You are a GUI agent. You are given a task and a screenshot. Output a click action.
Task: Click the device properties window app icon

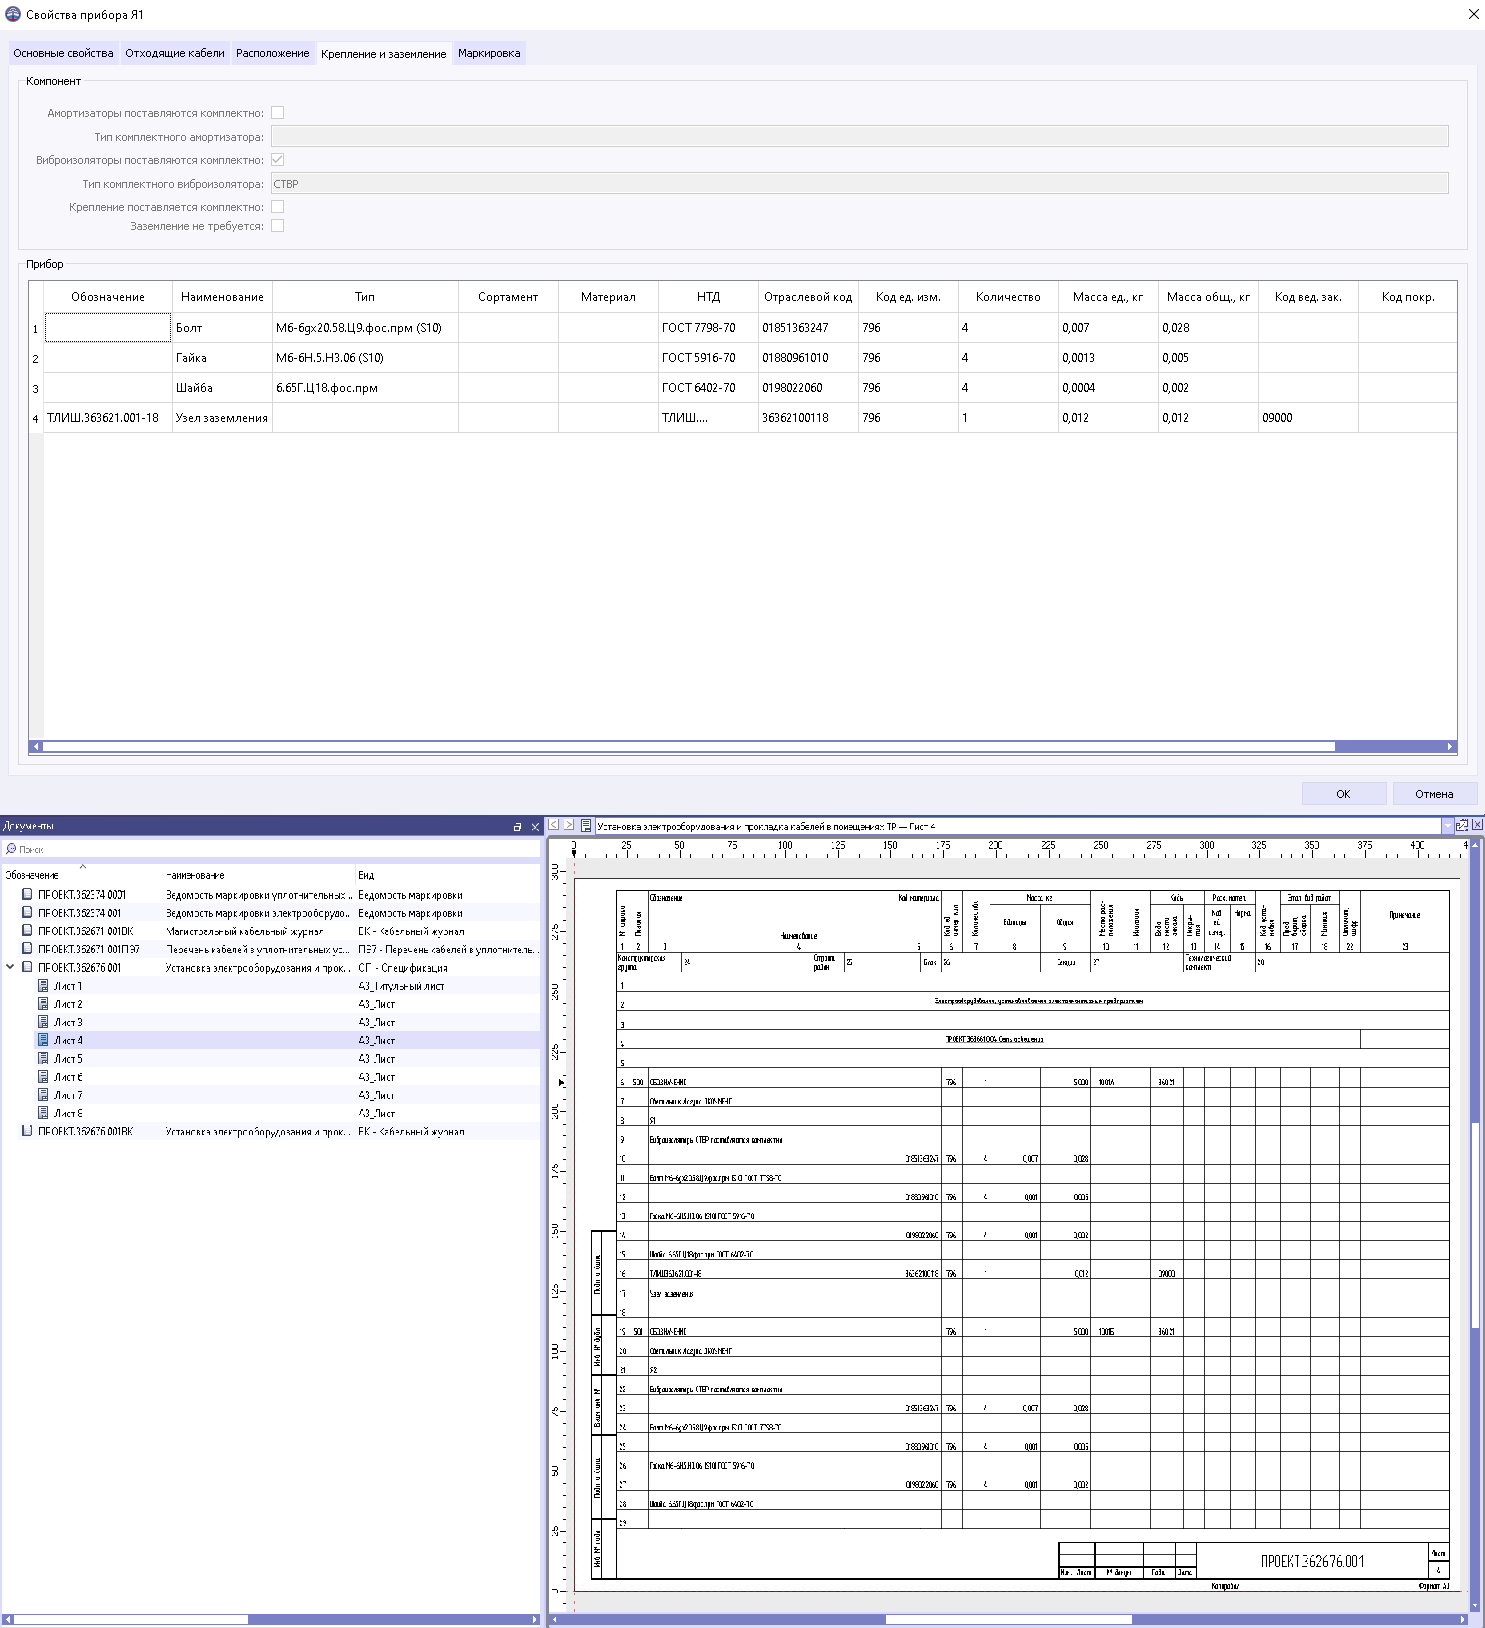13,14
